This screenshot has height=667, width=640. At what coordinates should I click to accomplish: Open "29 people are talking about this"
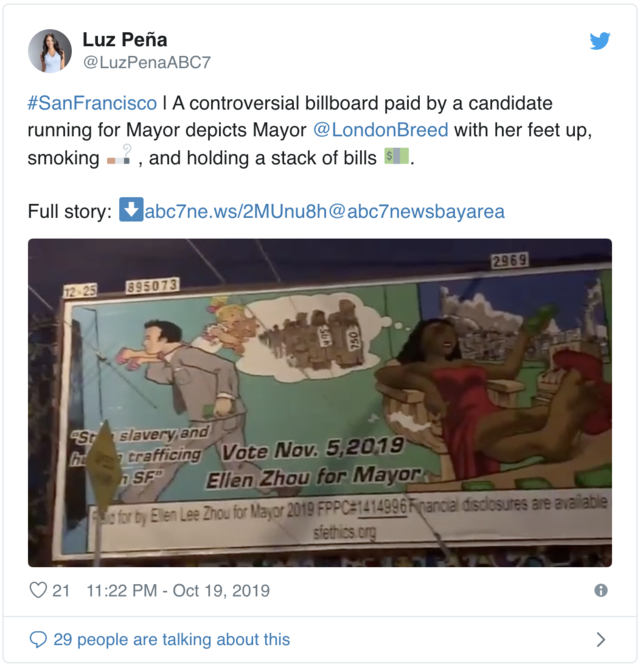[x=172, y=640]
